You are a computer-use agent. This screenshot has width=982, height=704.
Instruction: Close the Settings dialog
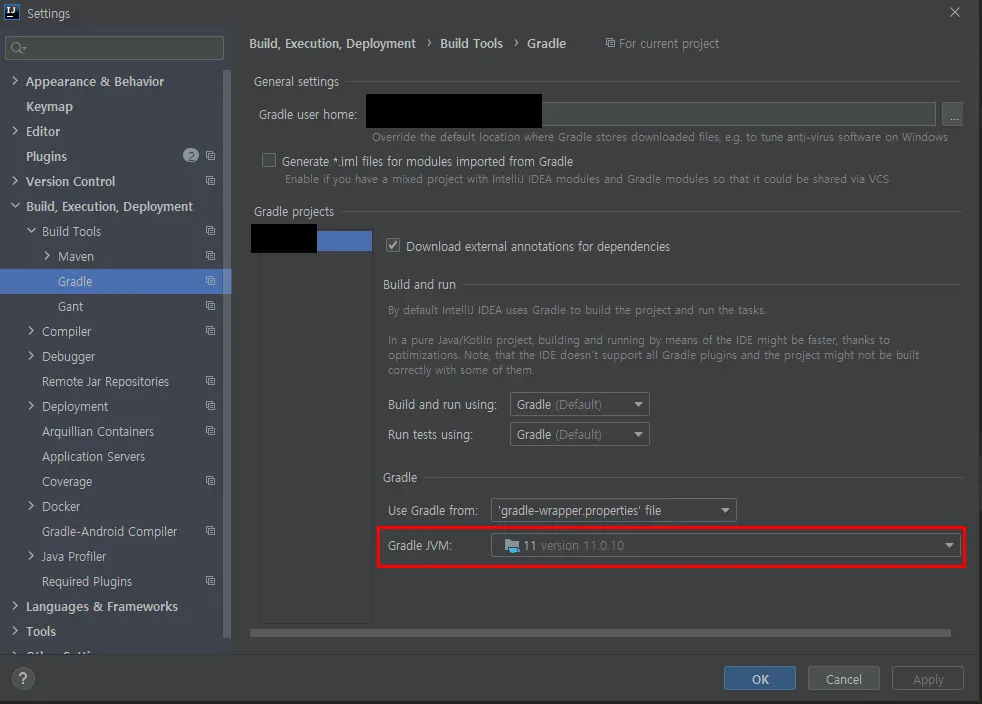(x=954, y=12)
